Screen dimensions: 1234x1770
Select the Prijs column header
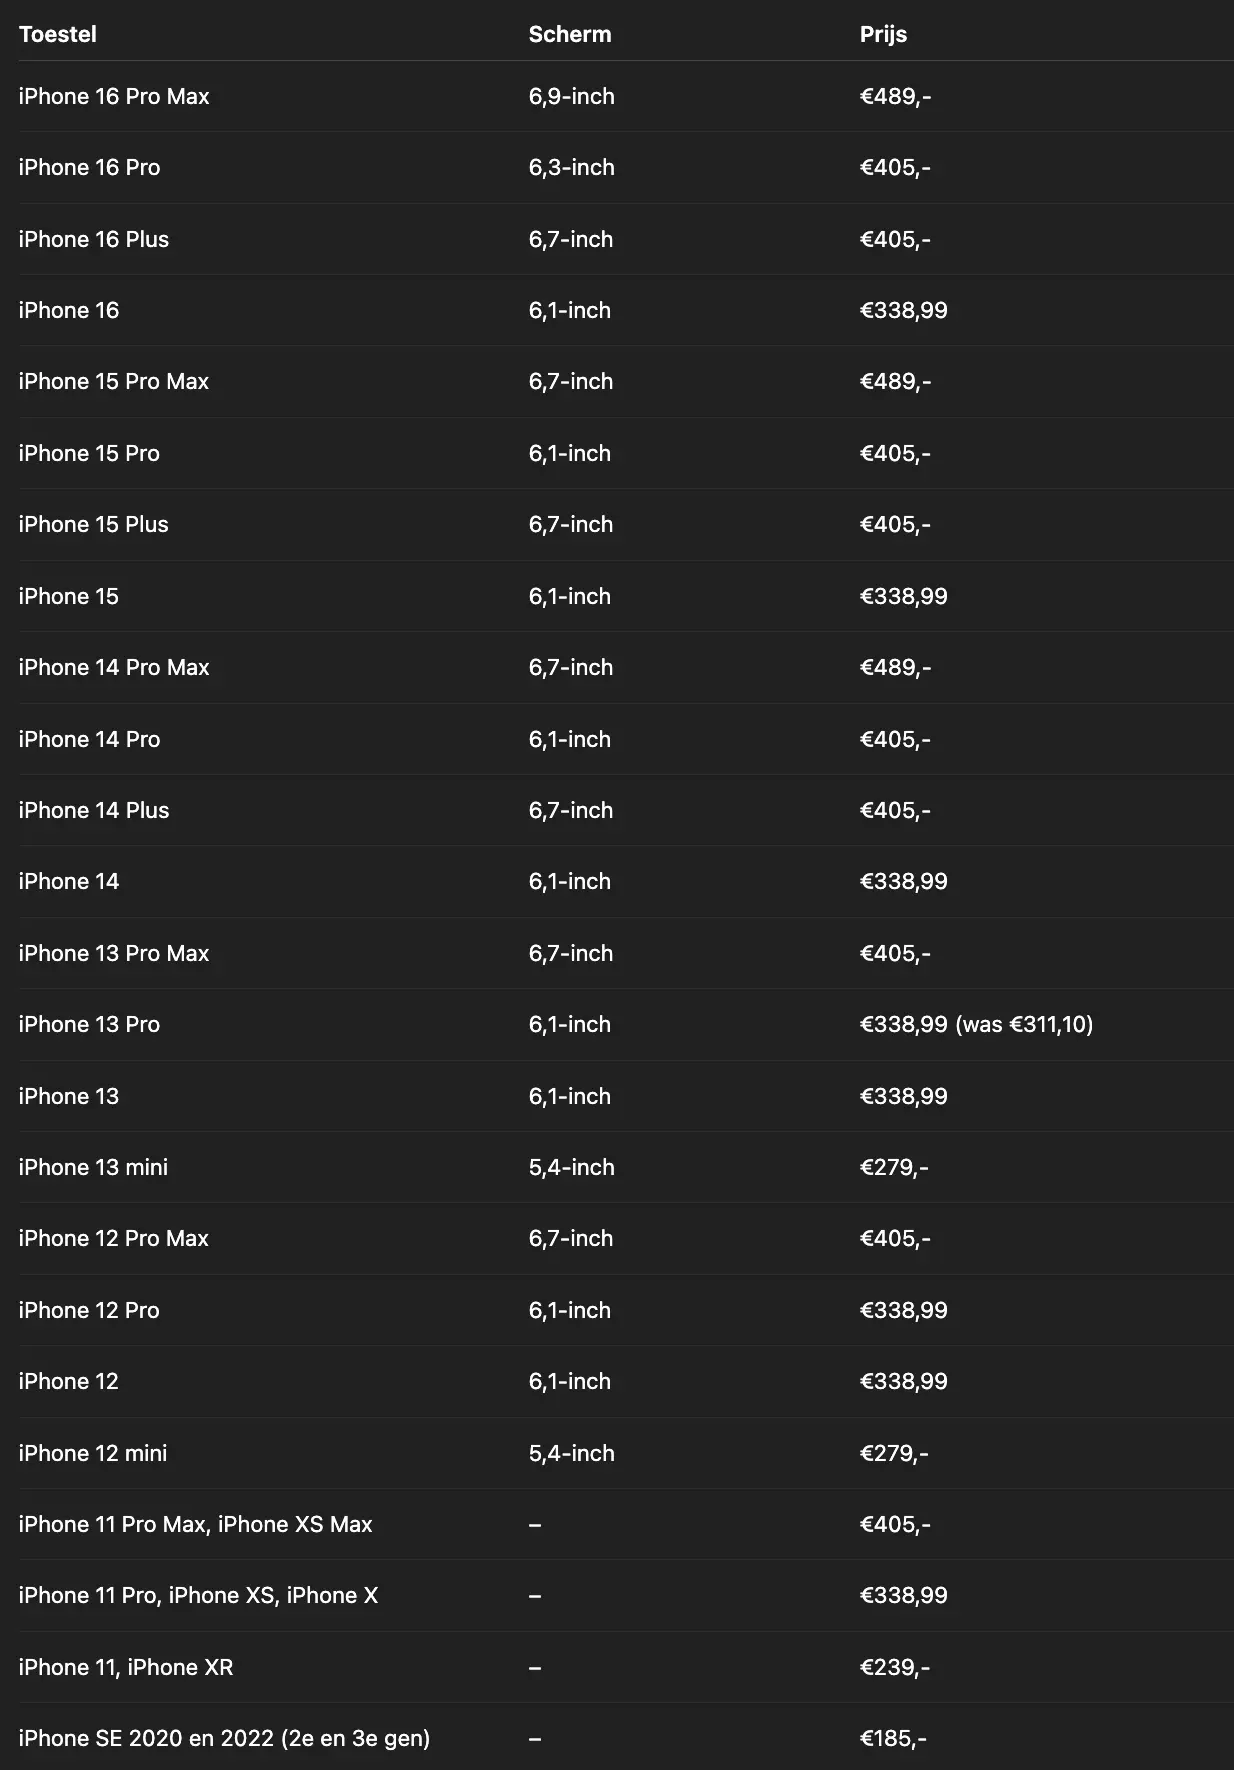pos(883,34)
